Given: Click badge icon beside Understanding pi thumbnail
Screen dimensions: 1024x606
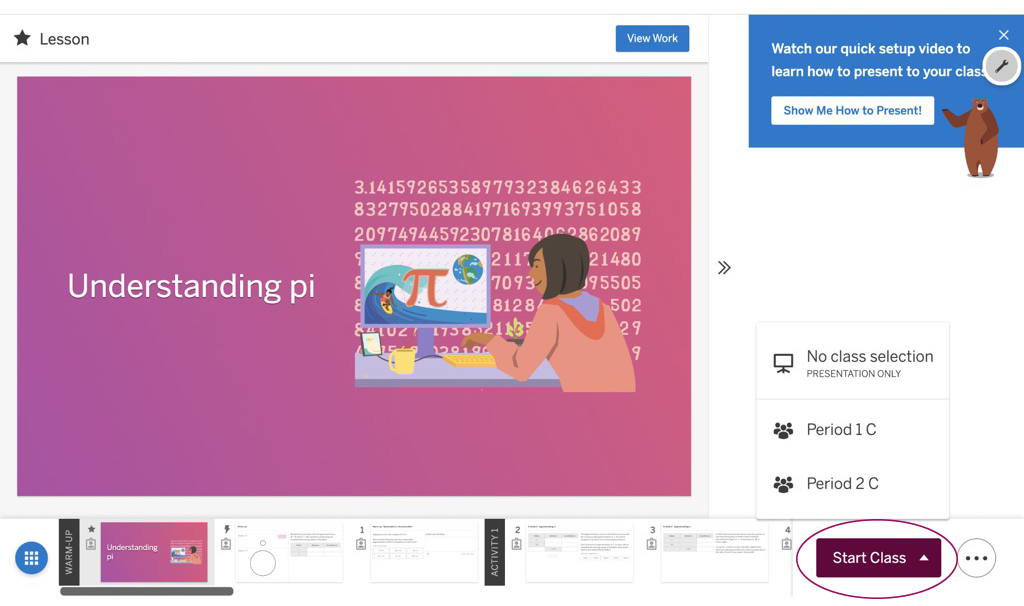Looking at the screenshot, I should pyautogui.click(x=91, y=544).
